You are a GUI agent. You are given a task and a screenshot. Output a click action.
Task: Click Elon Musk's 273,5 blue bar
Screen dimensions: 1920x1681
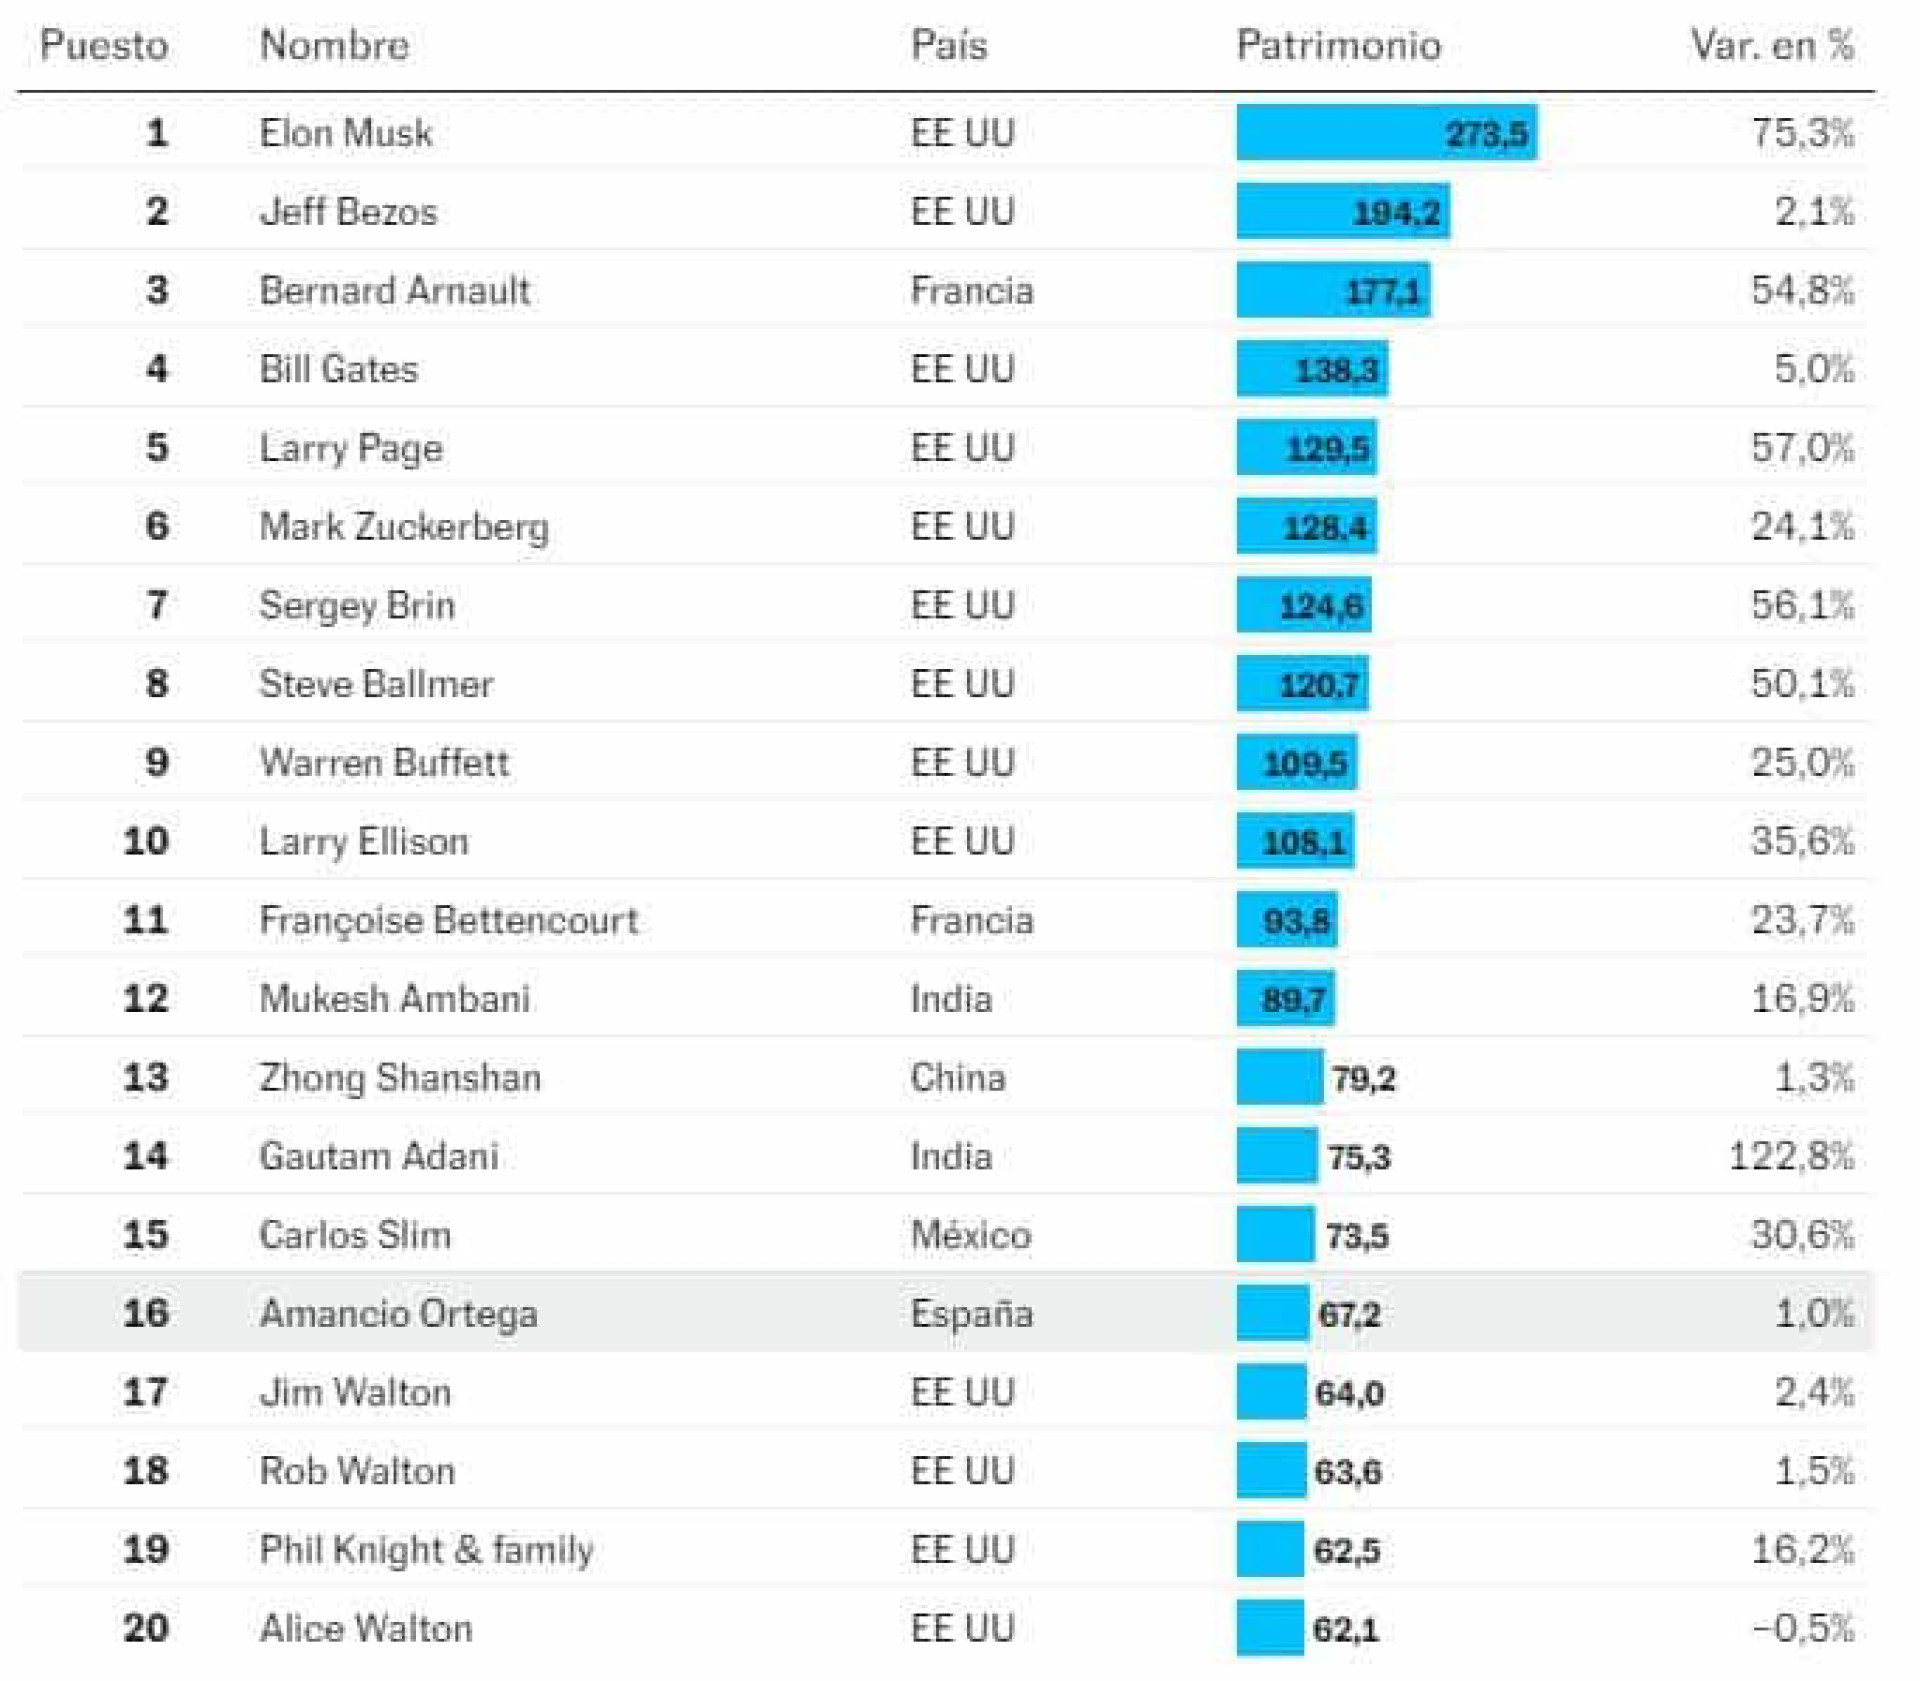click(1385, 133)
